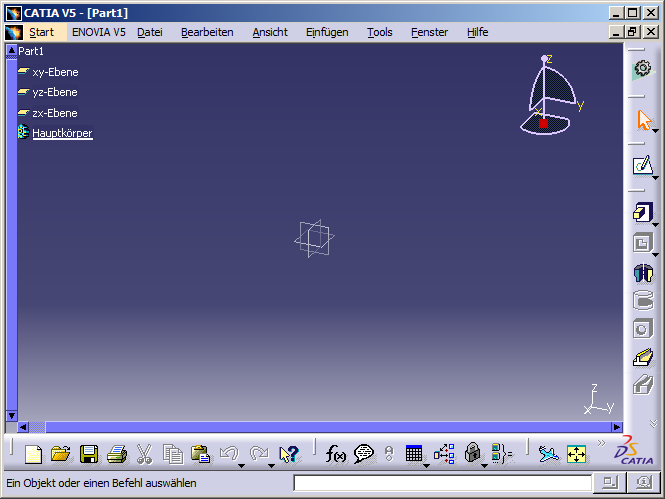Select the Slot tool
665x499 pixels.
pyautogui.click(x=643, y=385)
